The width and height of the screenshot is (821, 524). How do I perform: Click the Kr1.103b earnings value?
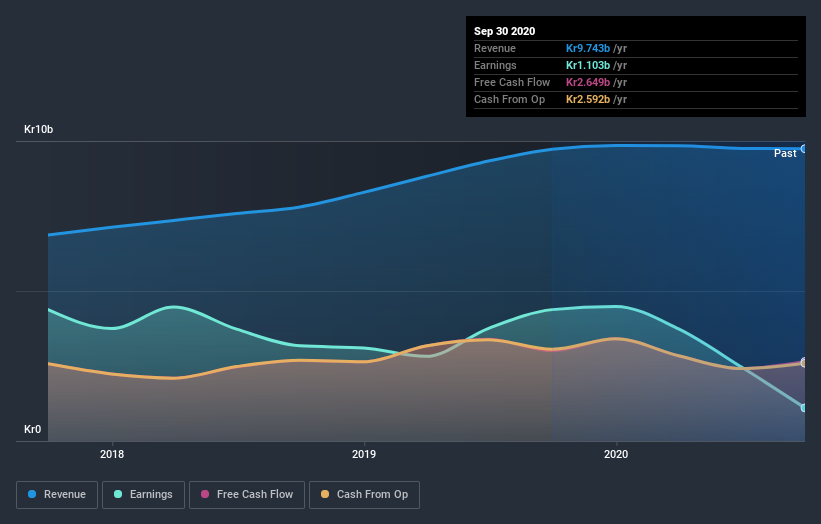(587, 65)
